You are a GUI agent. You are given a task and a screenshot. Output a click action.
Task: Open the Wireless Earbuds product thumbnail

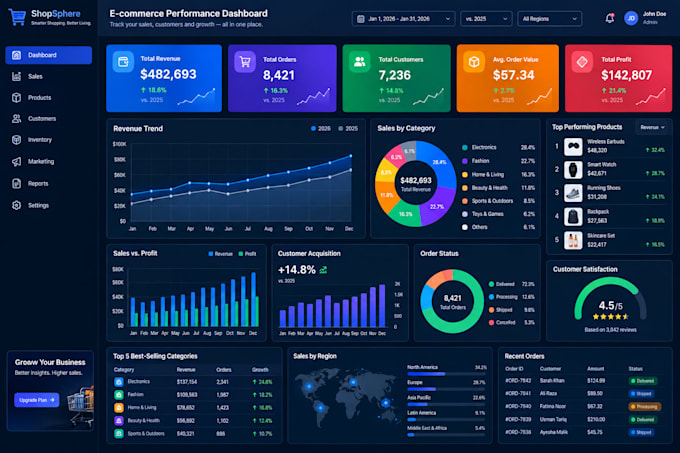[x=573, y=147]
